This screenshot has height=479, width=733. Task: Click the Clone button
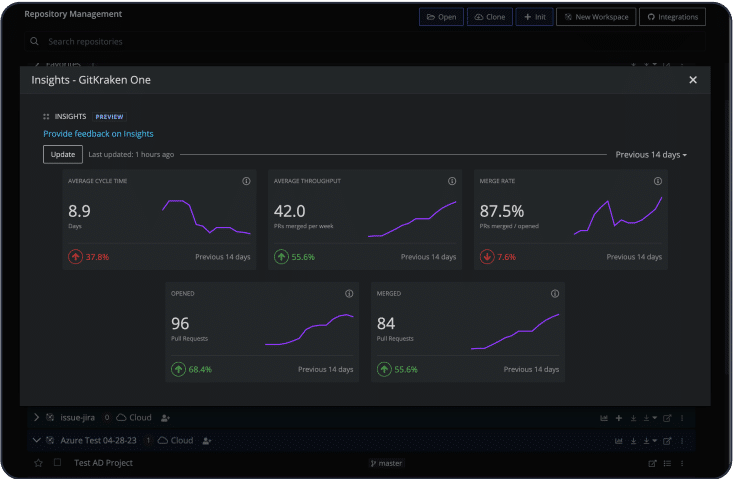pyautogui.click(x=490, y=17)
